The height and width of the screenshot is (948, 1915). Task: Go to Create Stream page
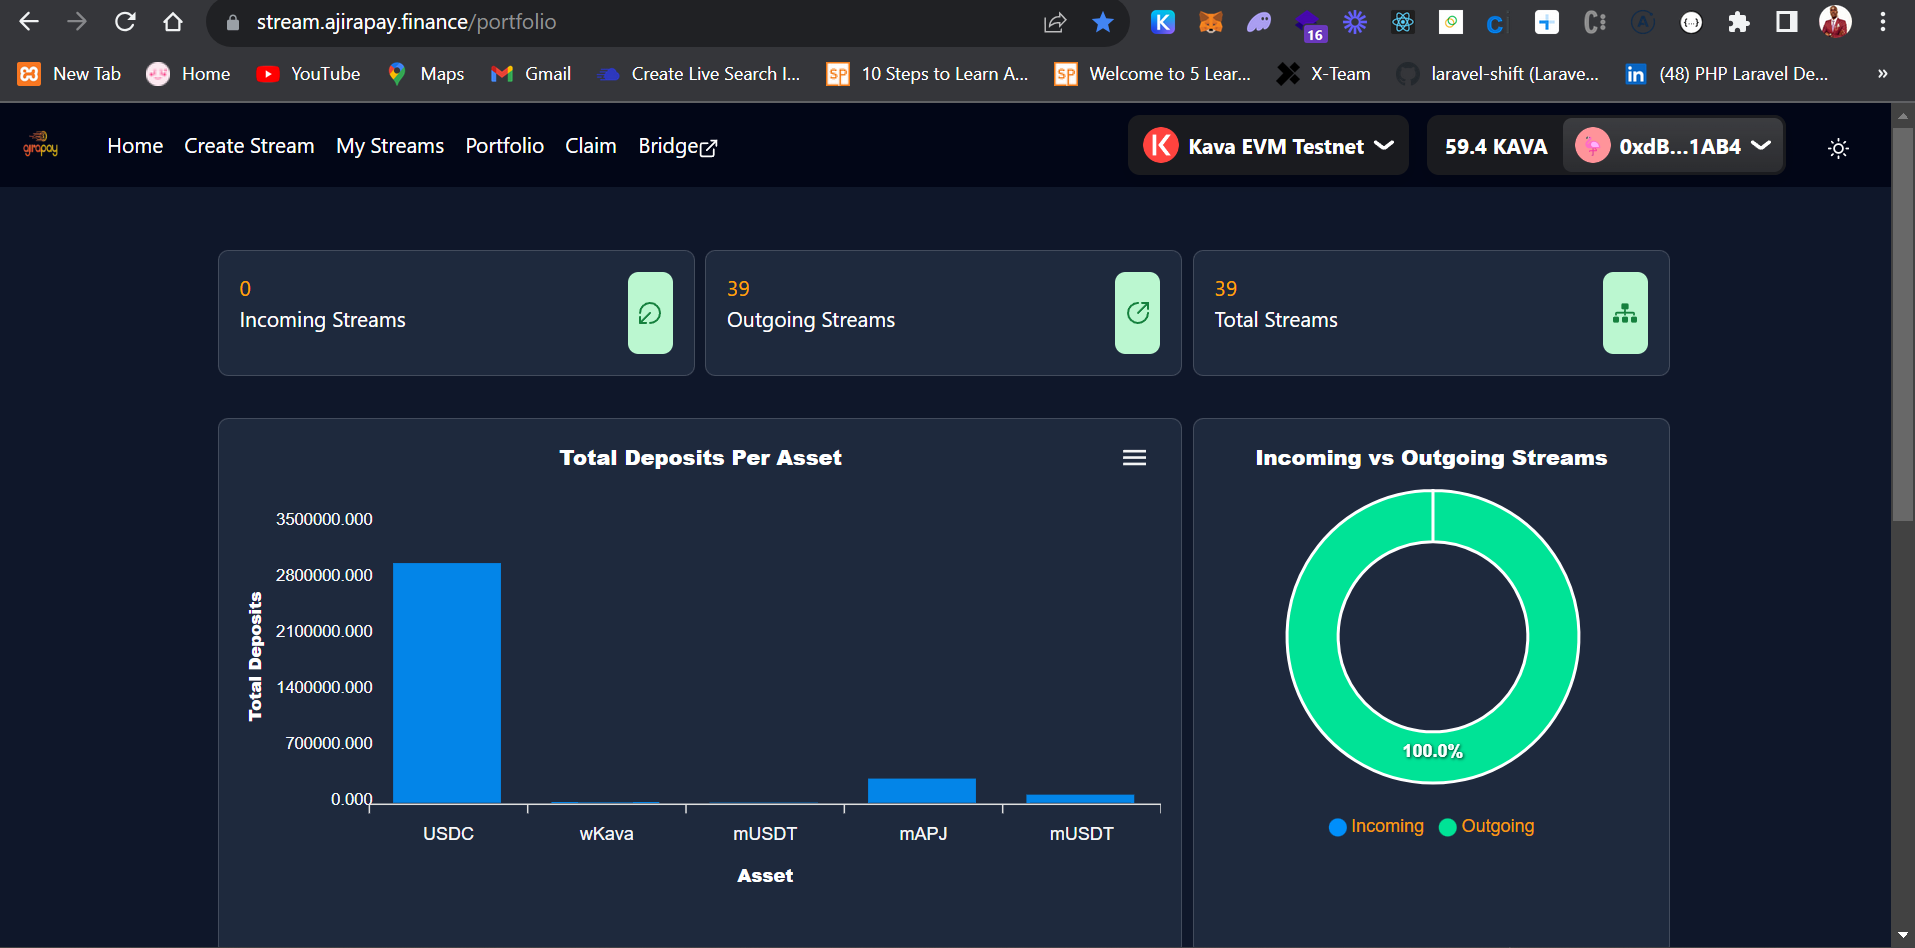click(249, 146)
